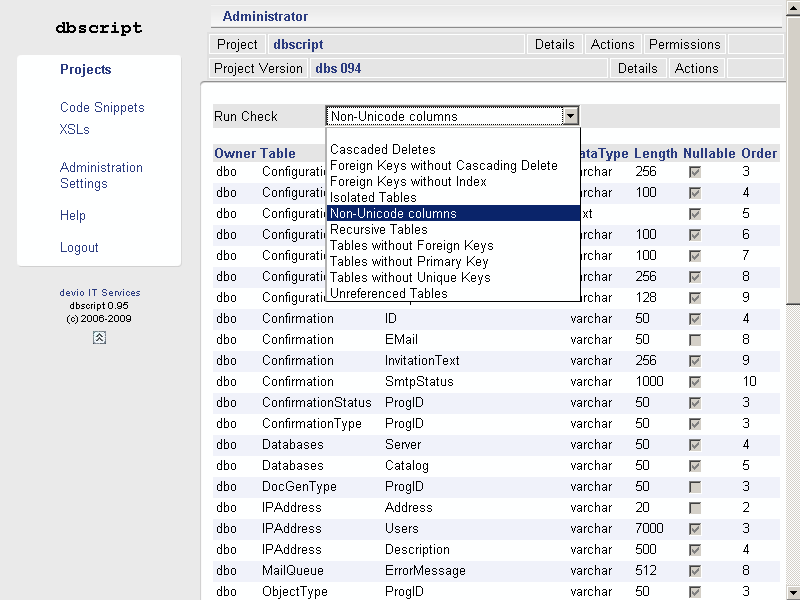Click the Run Check combo box field
800x600 pixels.
click(453, 116)
